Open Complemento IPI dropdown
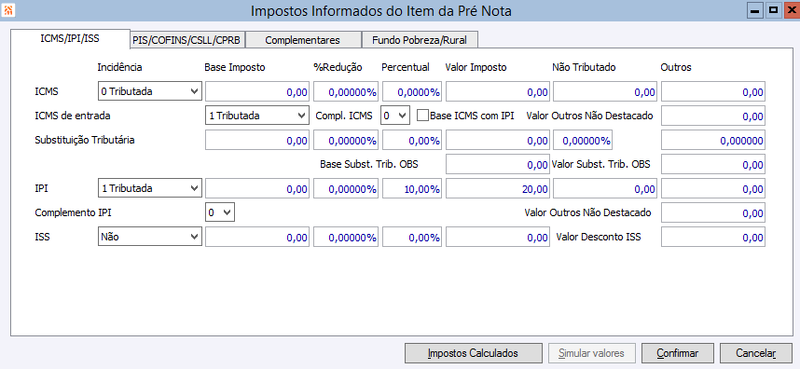This screenshot has height=369, width=800. 220,212
